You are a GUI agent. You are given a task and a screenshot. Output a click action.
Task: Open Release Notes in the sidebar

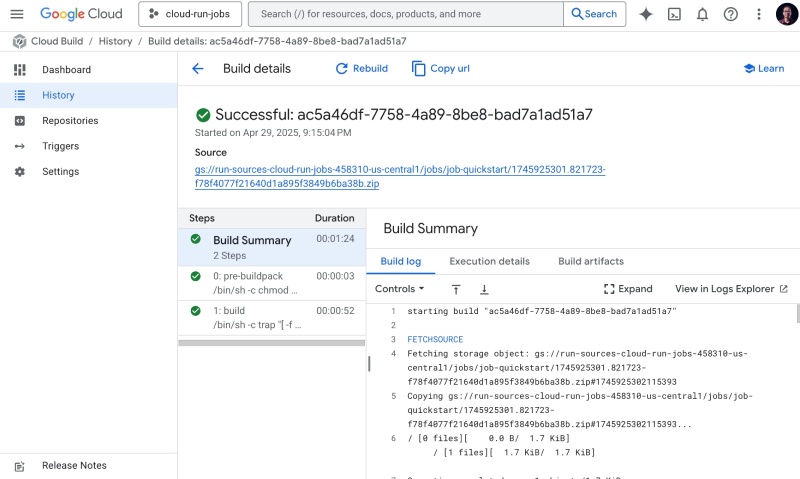click(89, 466)
